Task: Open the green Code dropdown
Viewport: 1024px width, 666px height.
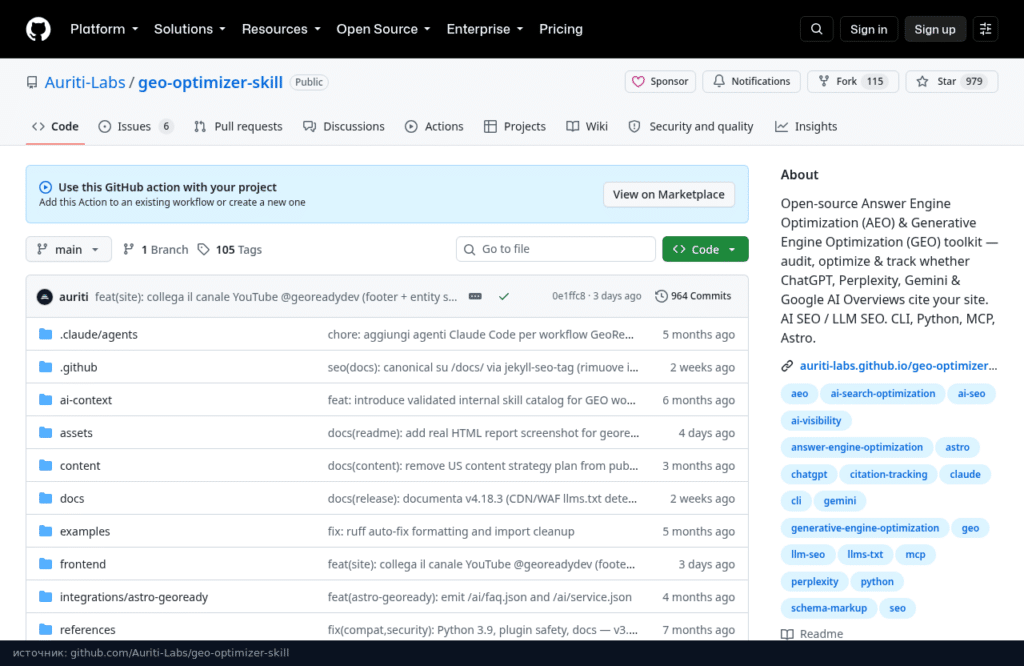Action: click(x=705, y=249)
